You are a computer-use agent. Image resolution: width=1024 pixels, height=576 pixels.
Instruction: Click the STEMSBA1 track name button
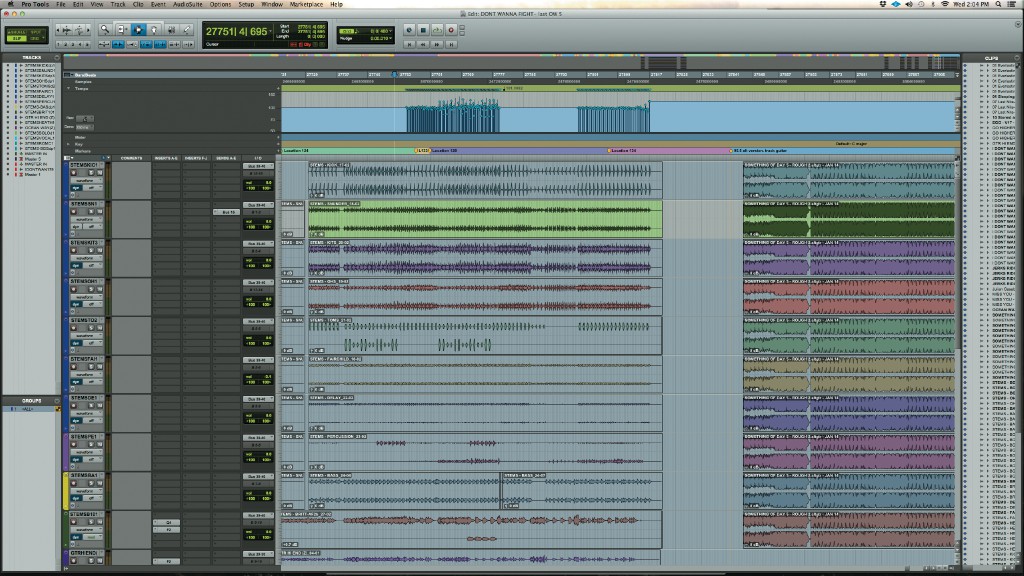[84, 475]
